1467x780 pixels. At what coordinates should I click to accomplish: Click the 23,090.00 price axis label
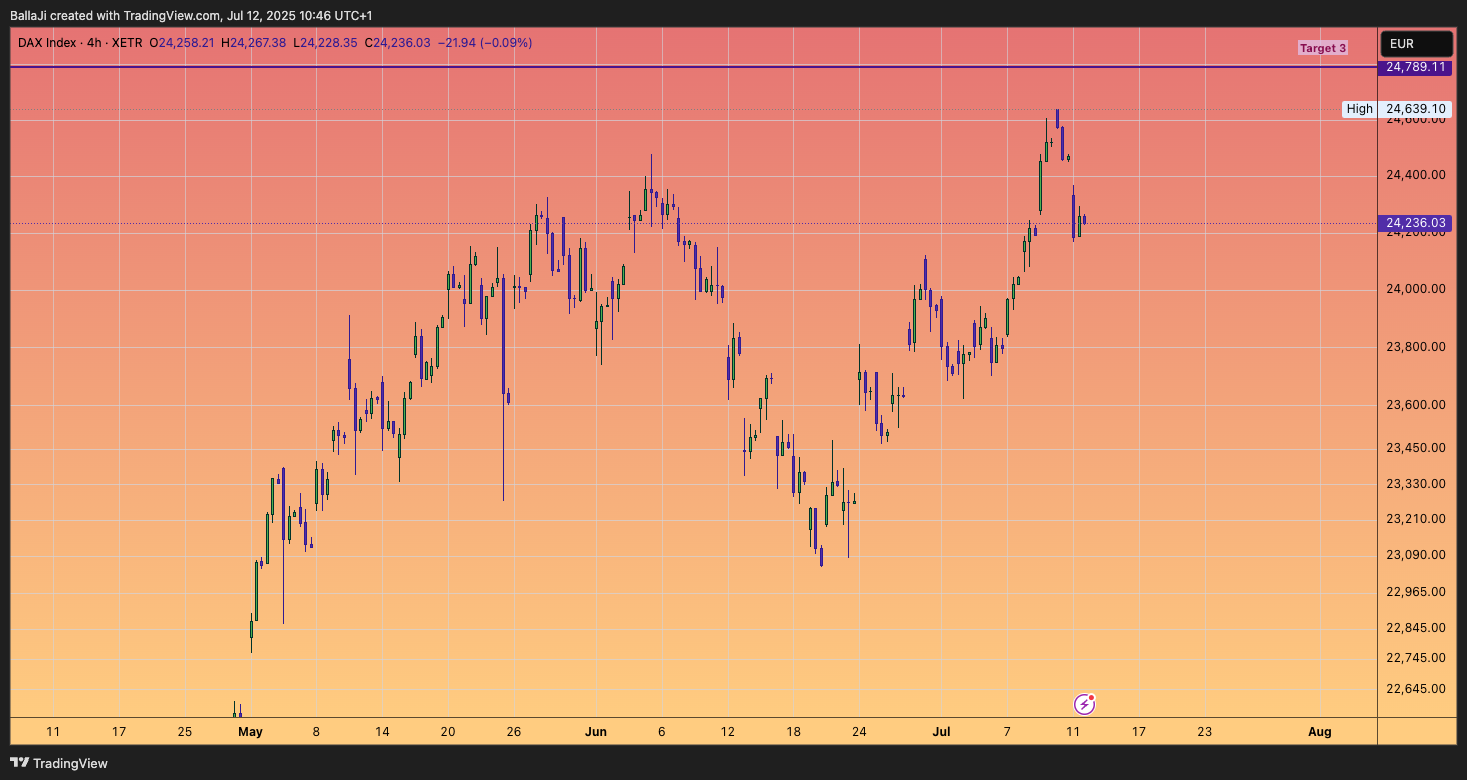tap(1416, 555)
